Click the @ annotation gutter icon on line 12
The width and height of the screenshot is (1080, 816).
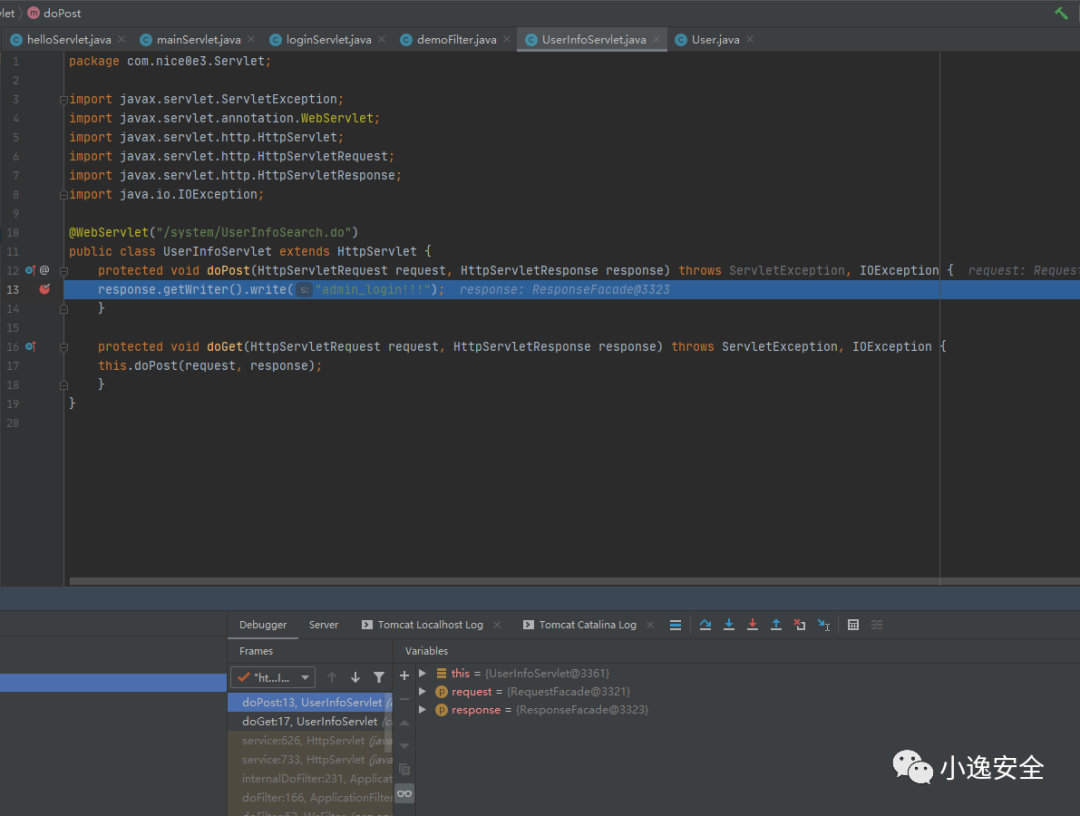(44, 271)
